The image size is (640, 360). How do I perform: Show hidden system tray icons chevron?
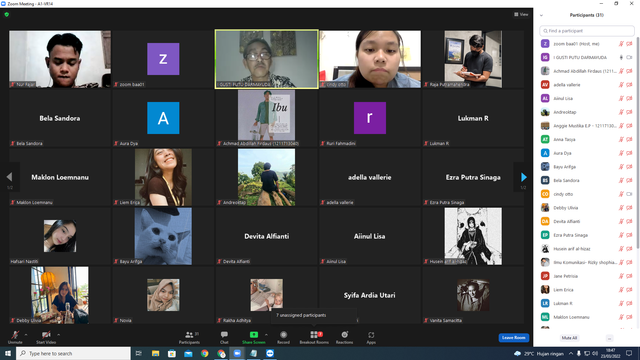(571, 353)
